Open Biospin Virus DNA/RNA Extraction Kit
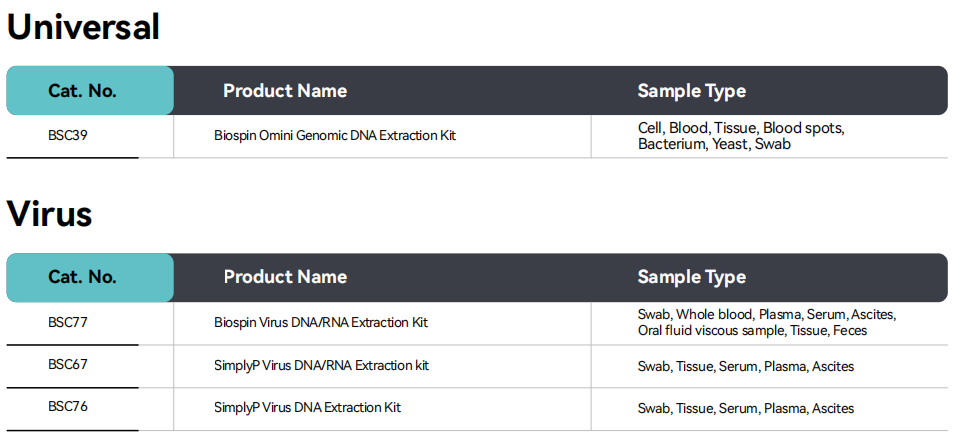Image resolution: width=960 pixels, height=443 pixels. pos(321,323)
